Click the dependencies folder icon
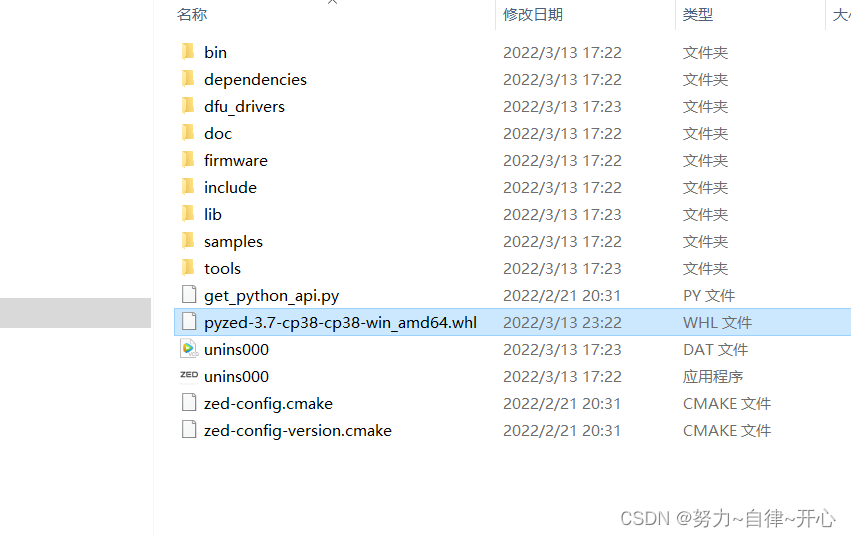851x537 pixels. pyautogui.click(x=188, y=79)
